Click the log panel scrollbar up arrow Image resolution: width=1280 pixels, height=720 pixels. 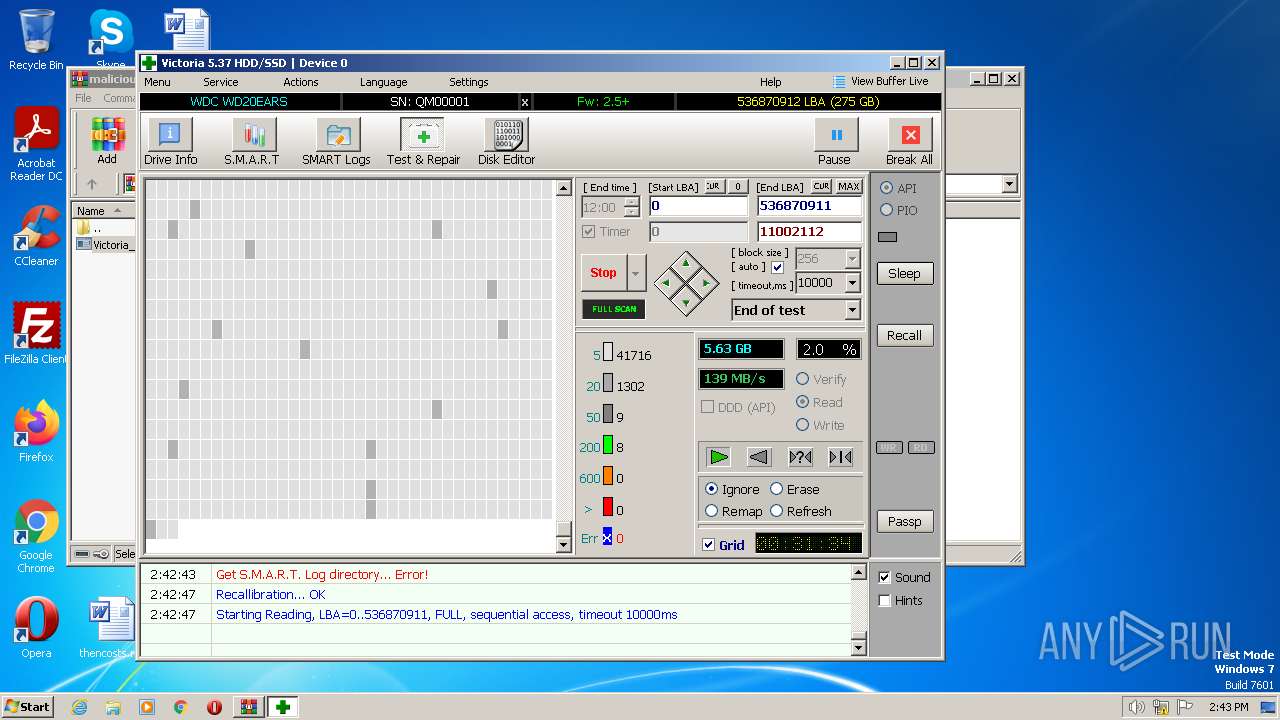(858, 573)
